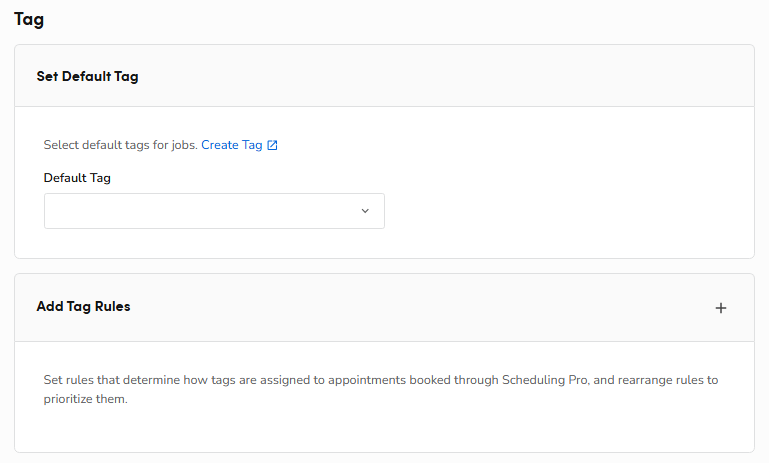The height and width of the screenshot is (463, 769).
Task: Click 'prioritize them.' text at description end
Action: click(86, 399)
